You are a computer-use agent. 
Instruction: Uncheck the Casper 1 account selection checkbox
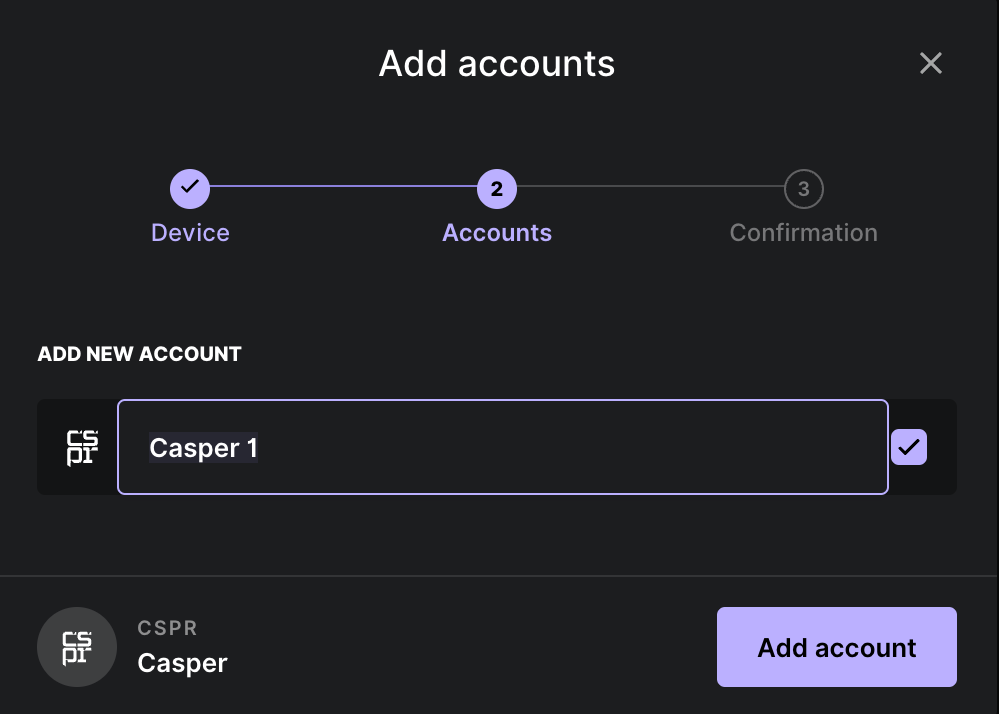[x=908, y=447]
